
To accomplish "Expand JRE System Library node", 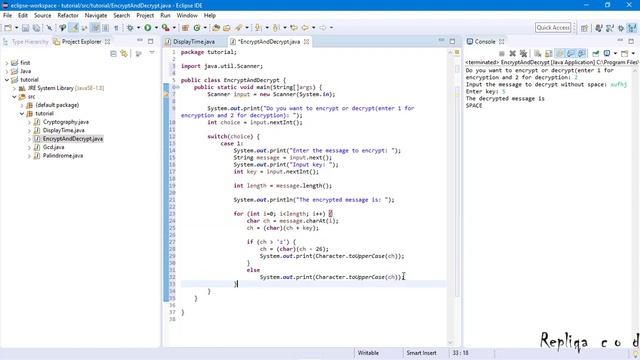I will click(14, 88).
